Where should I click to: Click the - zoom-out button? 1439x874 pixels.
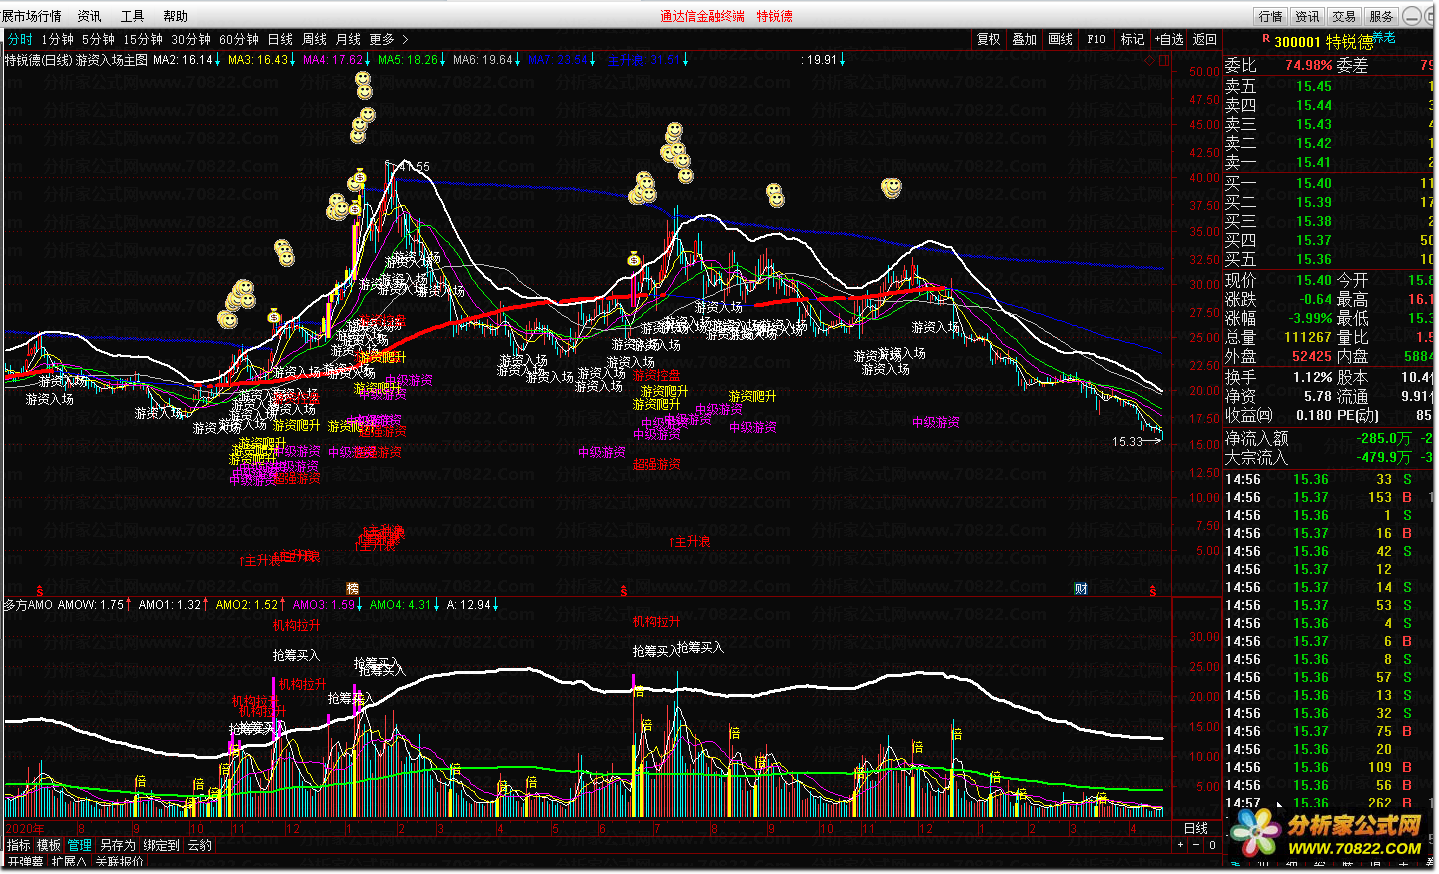tap(1197, 845)
